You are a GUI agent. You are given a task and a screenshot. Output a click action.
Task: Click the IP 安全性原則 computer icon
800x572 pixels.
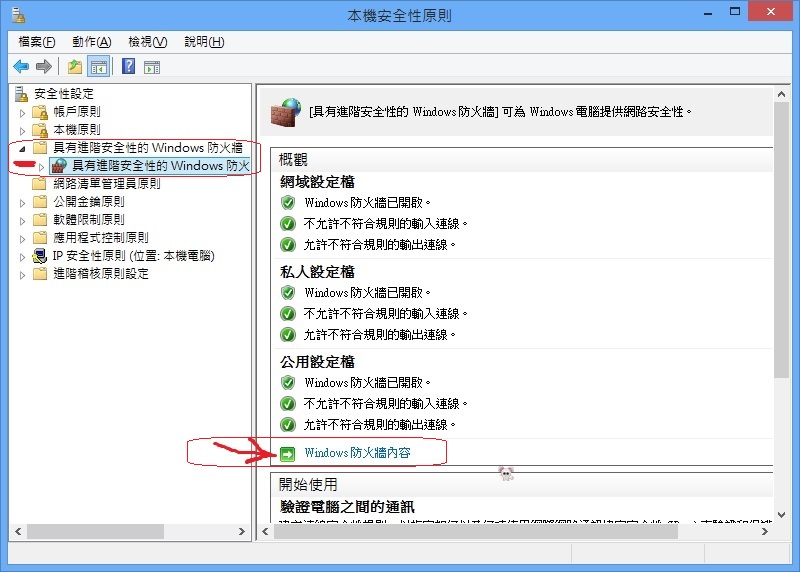click(40, 256)
